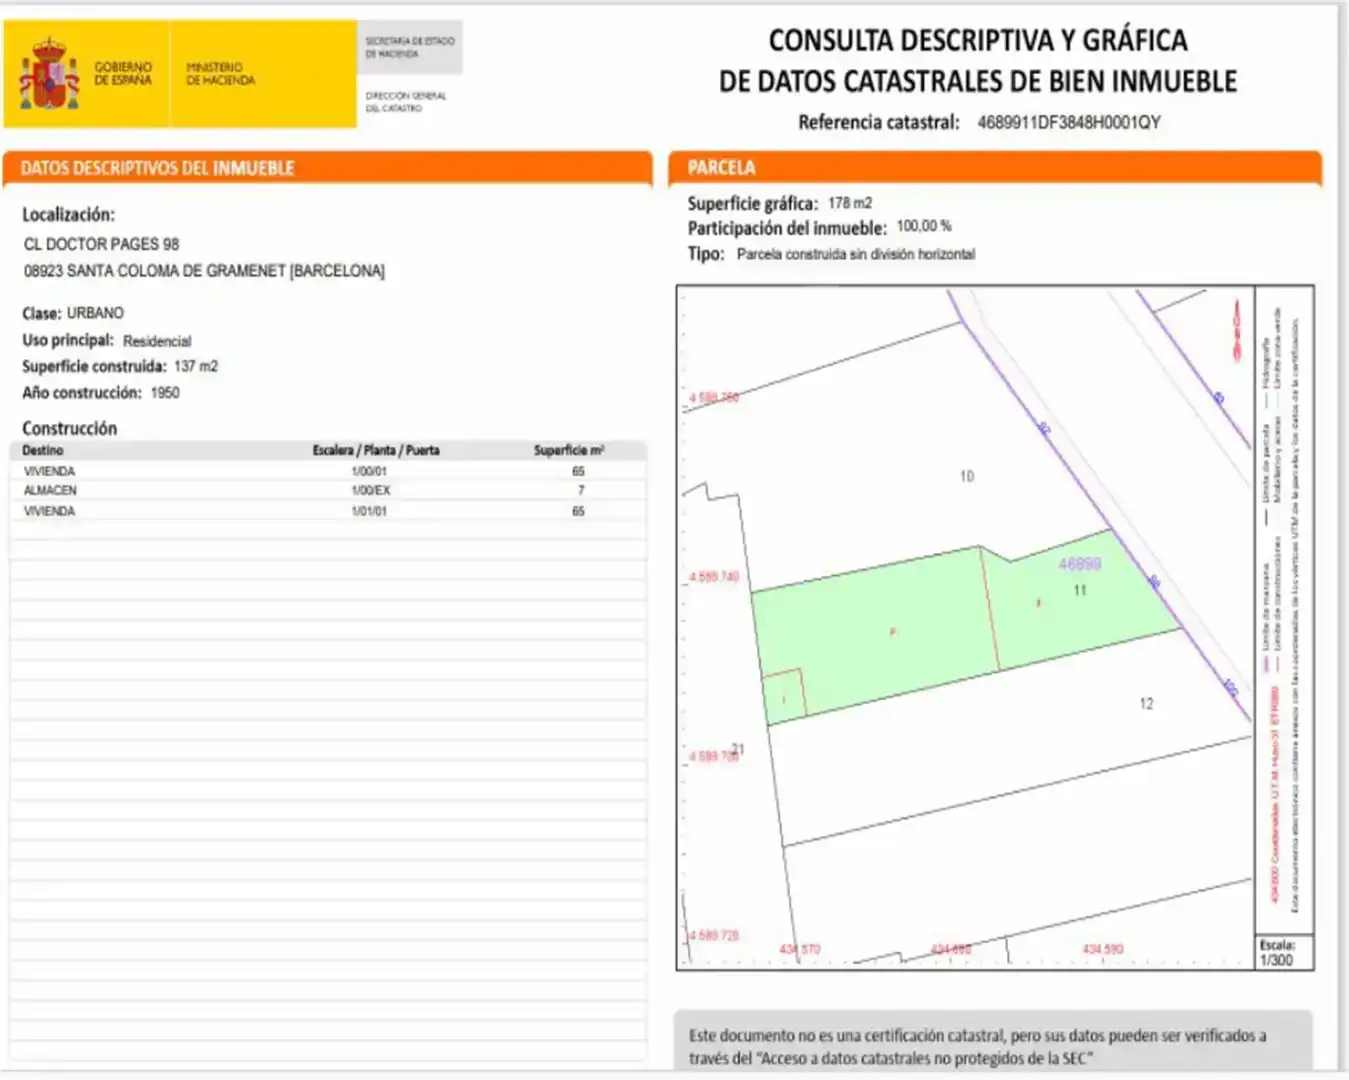Screen dimensions: 1349x1080
Task: Select the '1/00/01' cell
Action: 369,471
